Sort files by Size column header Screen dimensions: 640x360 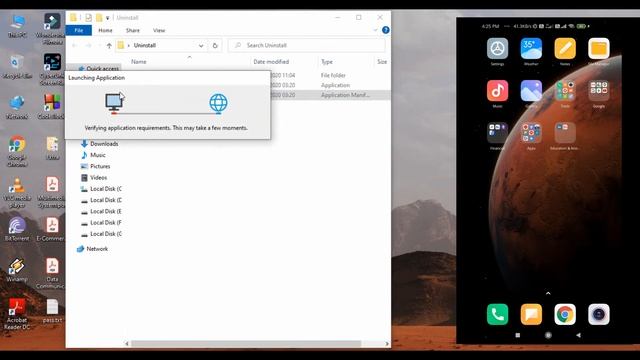coord(382,62)
